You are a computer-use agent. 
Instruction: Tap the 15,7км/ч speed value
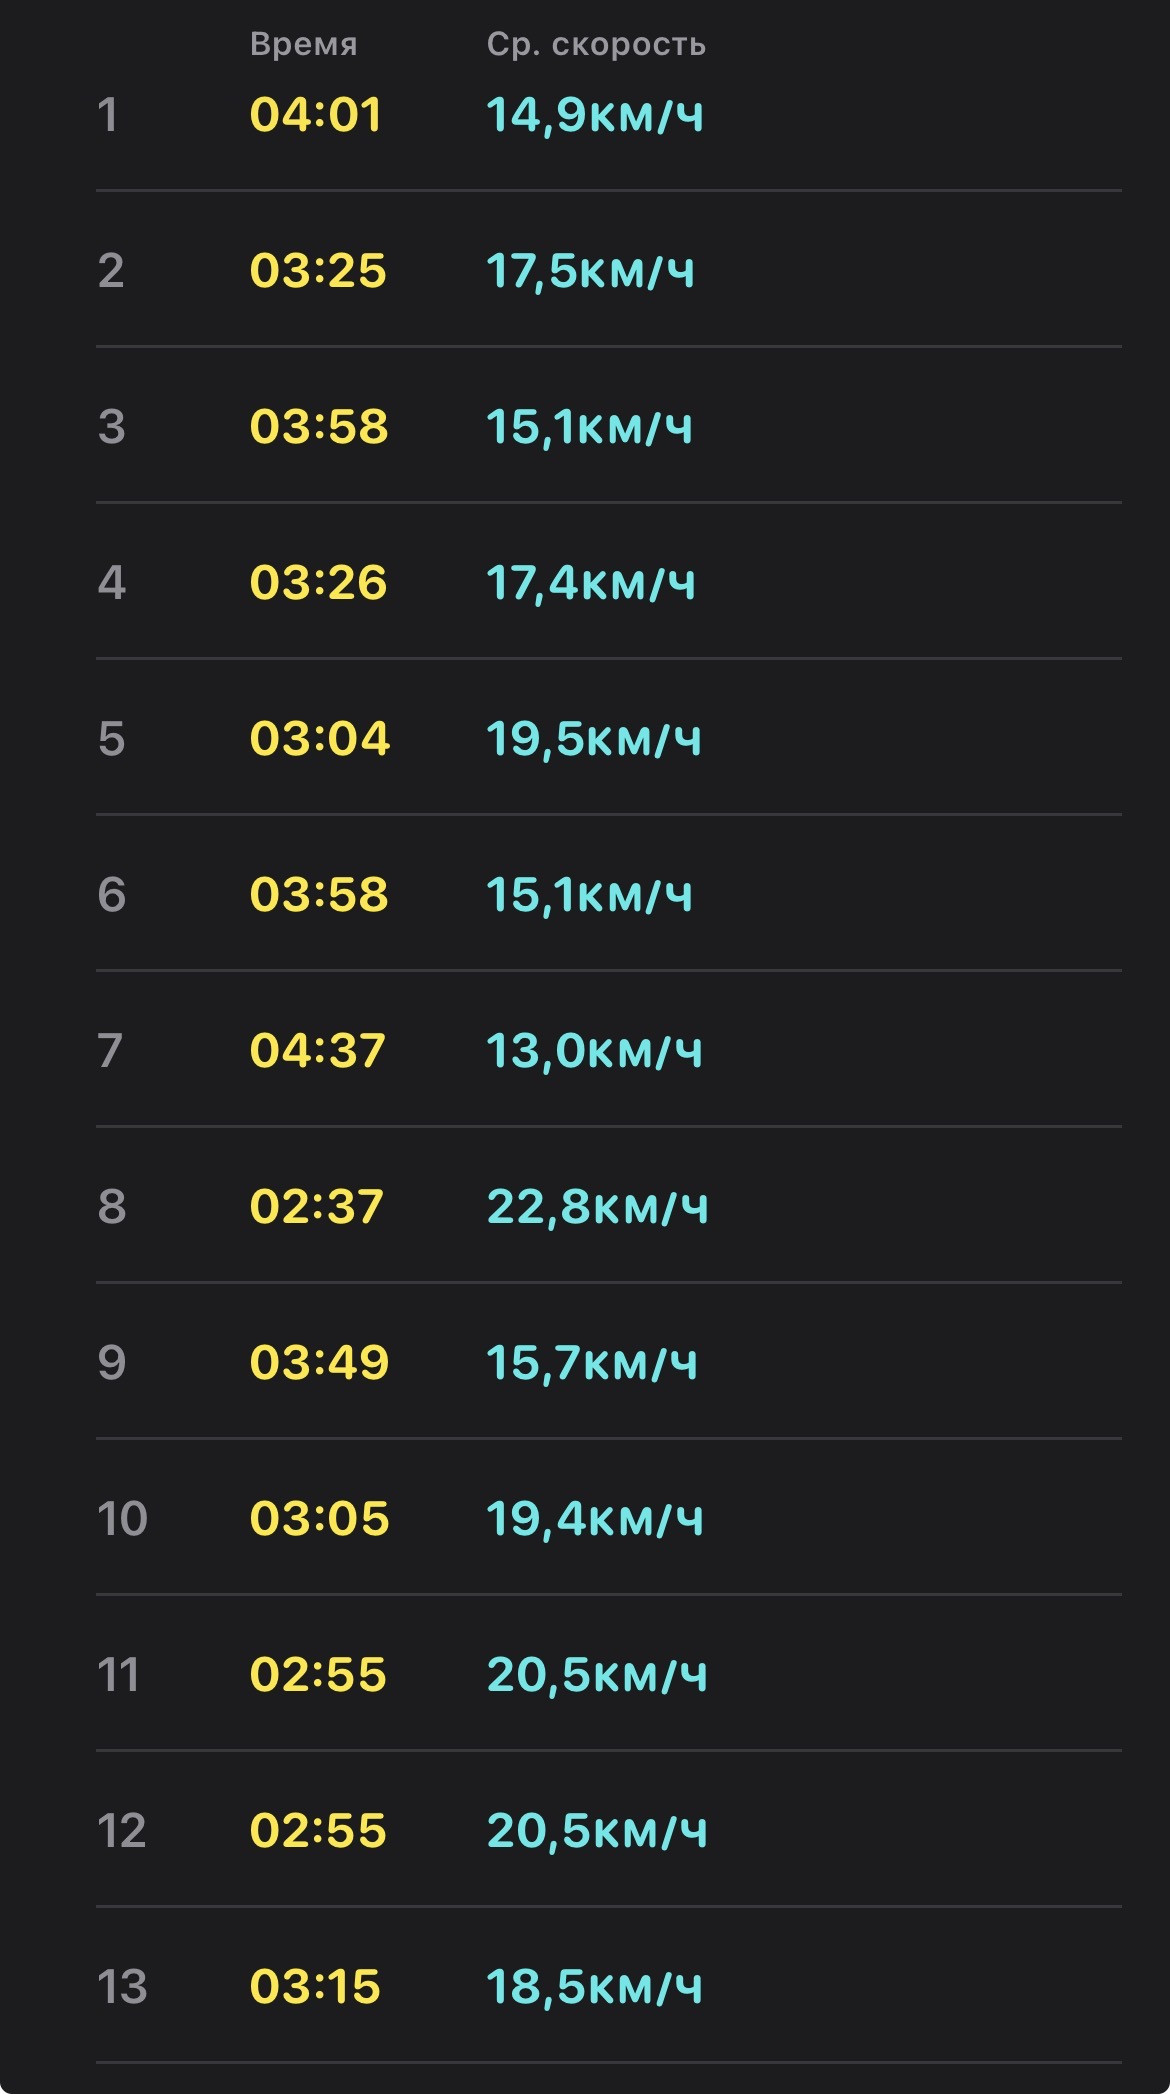[592, 1362]
